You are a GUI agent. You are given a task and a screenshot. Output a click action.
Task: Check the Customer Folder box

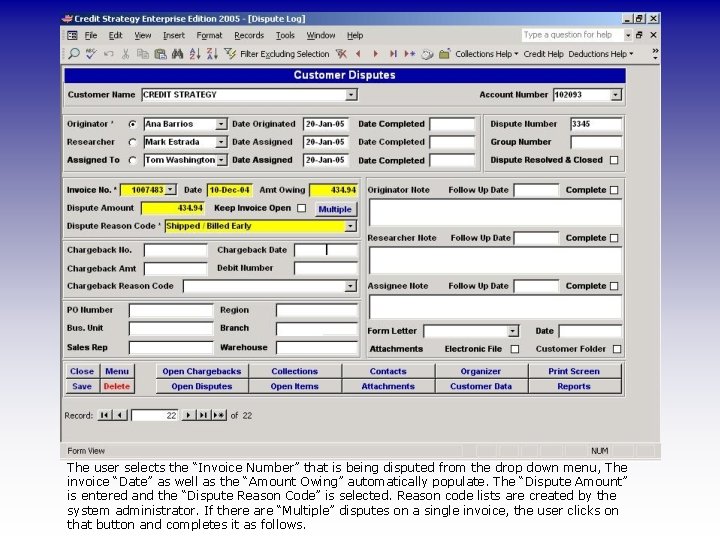click(617, 349)
